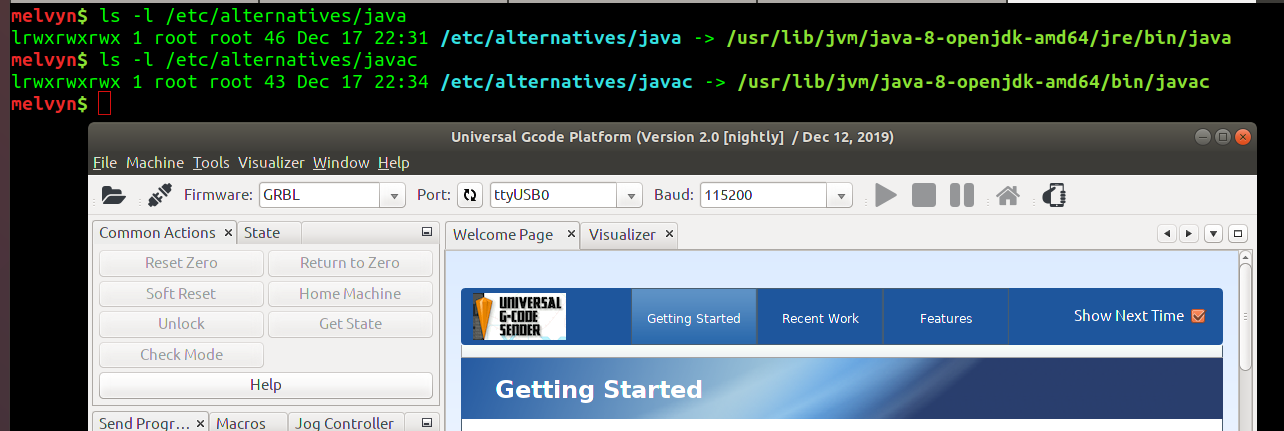
Task: Click the pendant phone icon in toolbar
Action: coord(1052,195)
